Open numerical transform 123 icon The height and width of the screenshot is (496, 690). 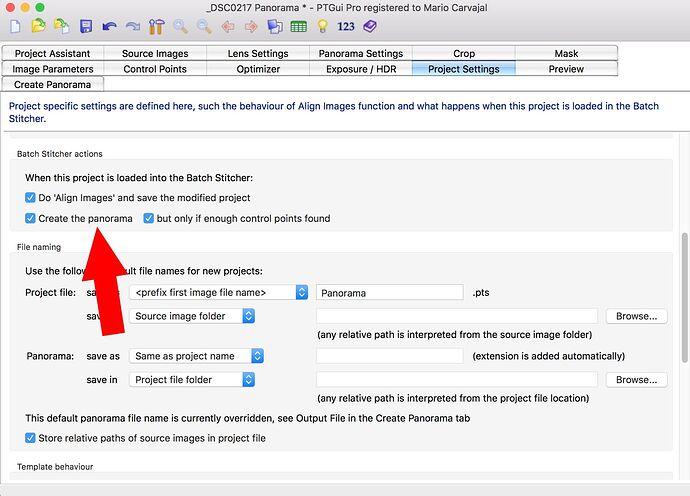pos(346,26)
